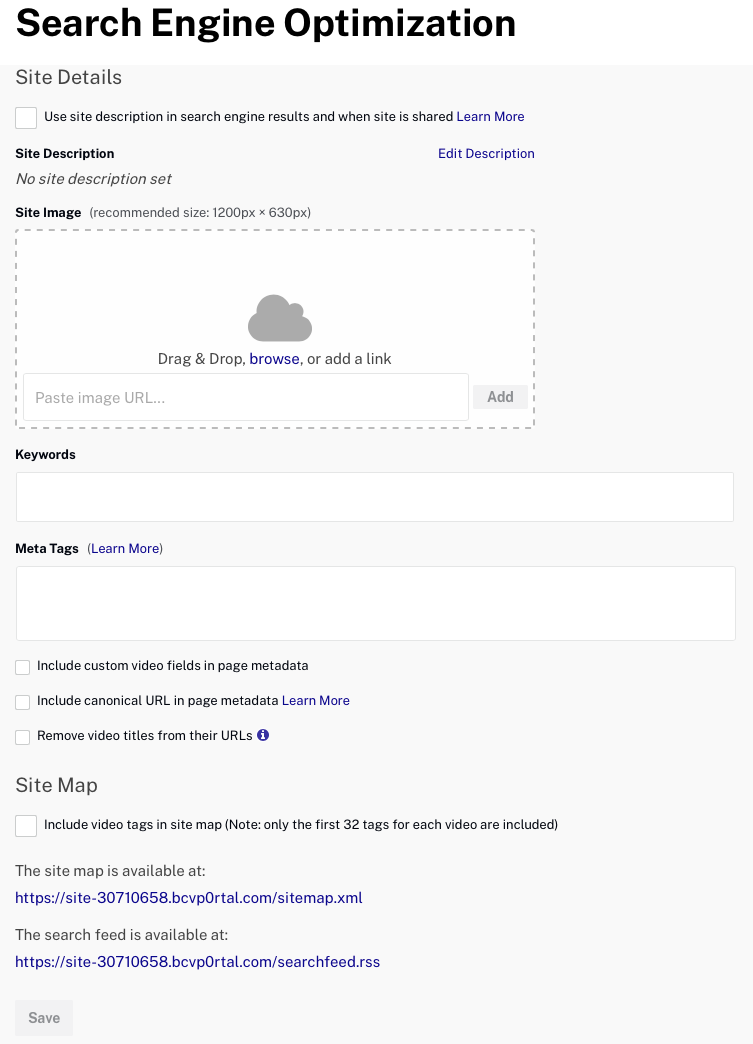Tick Remove video titles from URLs checkbox
753x1044 pixels.
coord(23,737)
